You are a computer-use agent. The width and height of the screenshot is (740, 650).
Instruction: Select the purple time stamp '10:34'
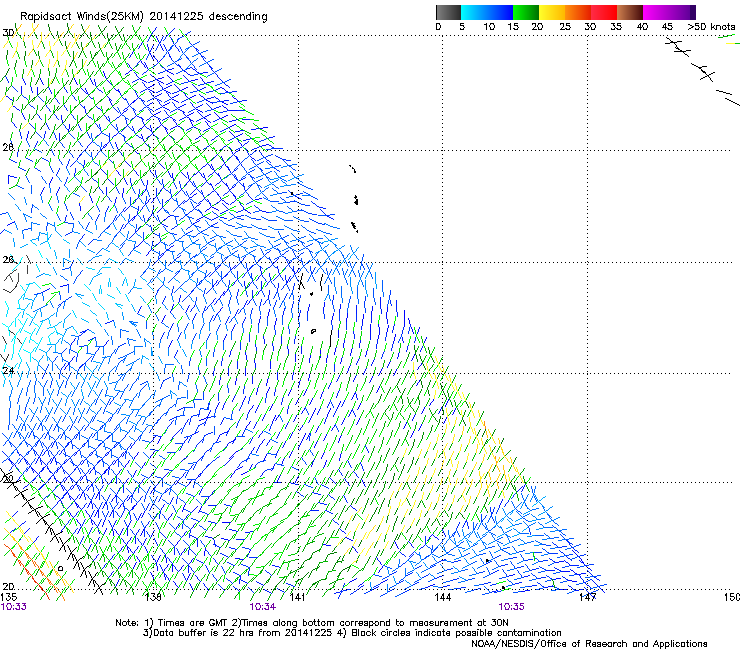(x=262, y=607)
